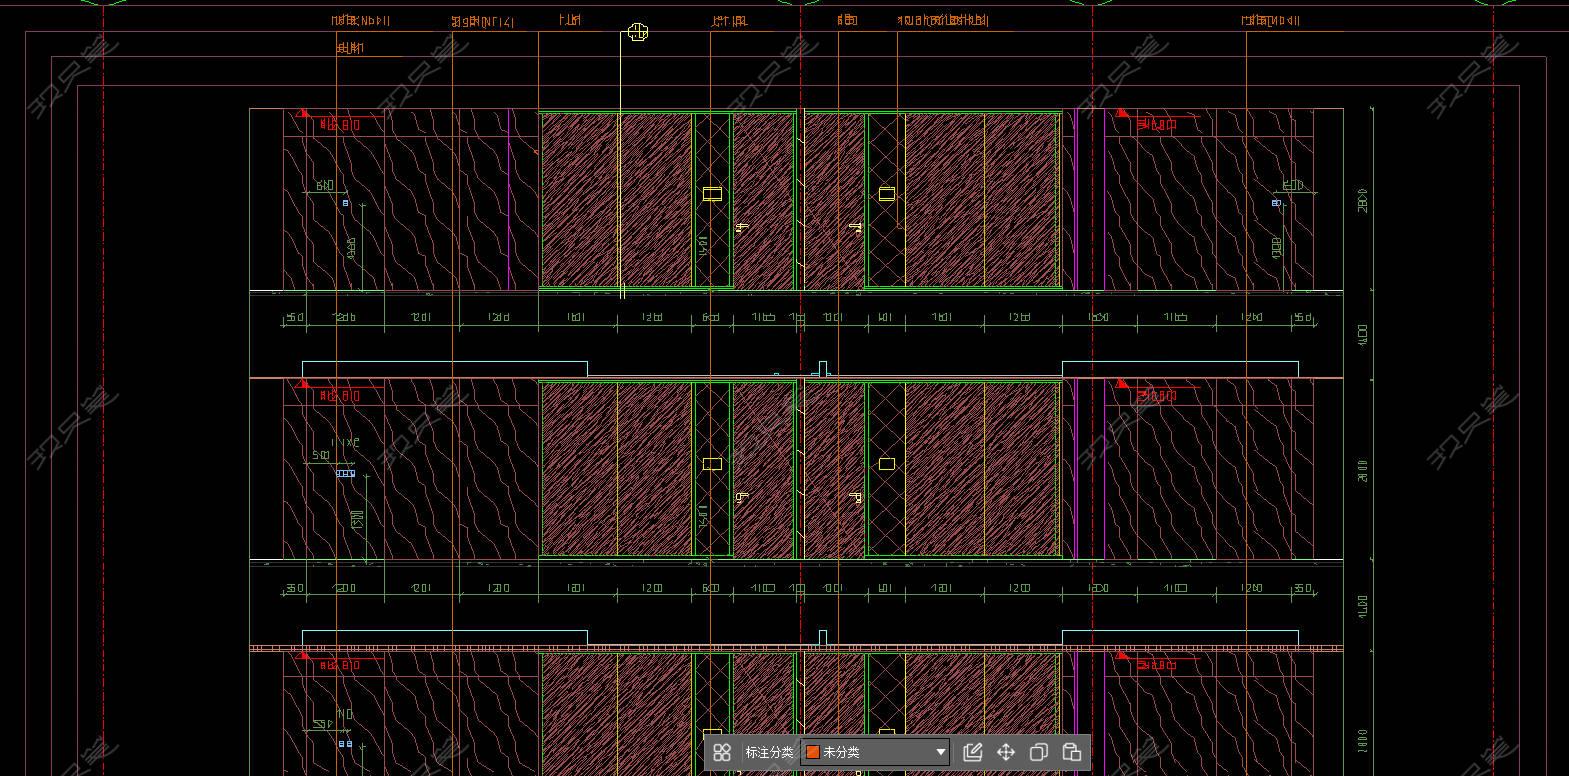The width and height of the screenshot is (1569, 776).
Task: Select left yellow rectangle symbol in top elevation
Action: 712,194
